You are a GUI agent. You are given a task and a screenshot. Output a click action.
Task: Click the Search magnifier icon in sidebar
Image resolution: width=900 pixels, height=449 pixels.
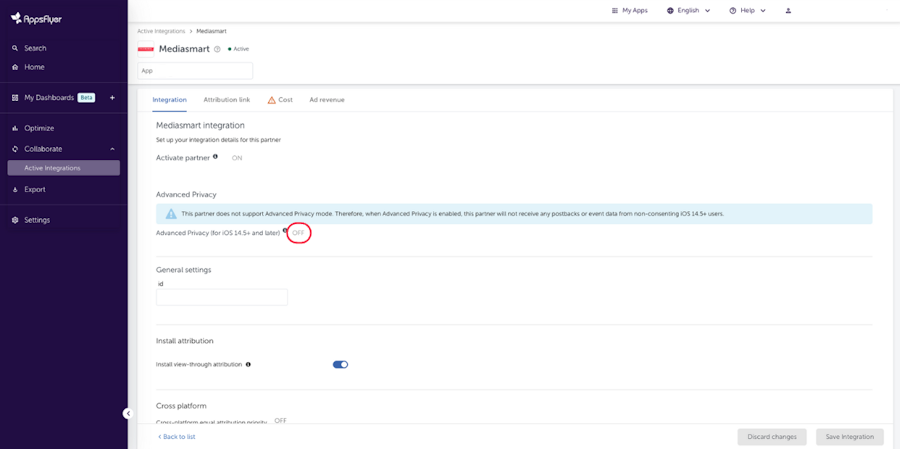tap(15, 48)
